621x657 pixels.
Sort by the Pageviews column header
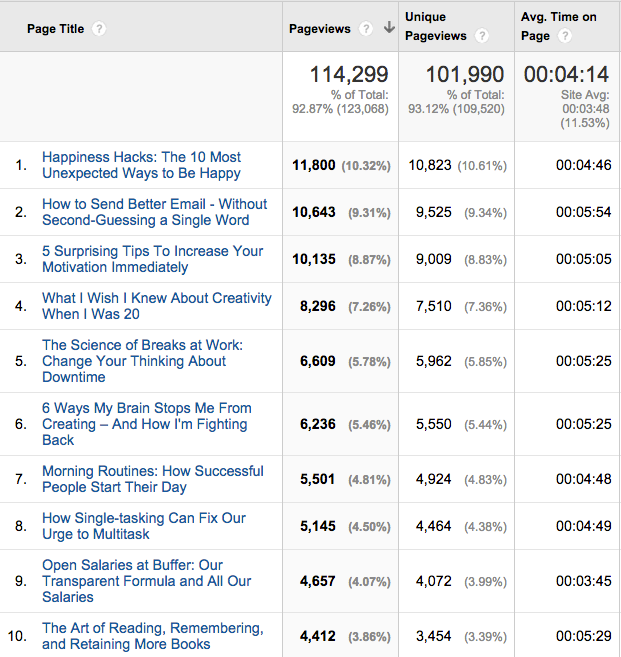[320, 29]
